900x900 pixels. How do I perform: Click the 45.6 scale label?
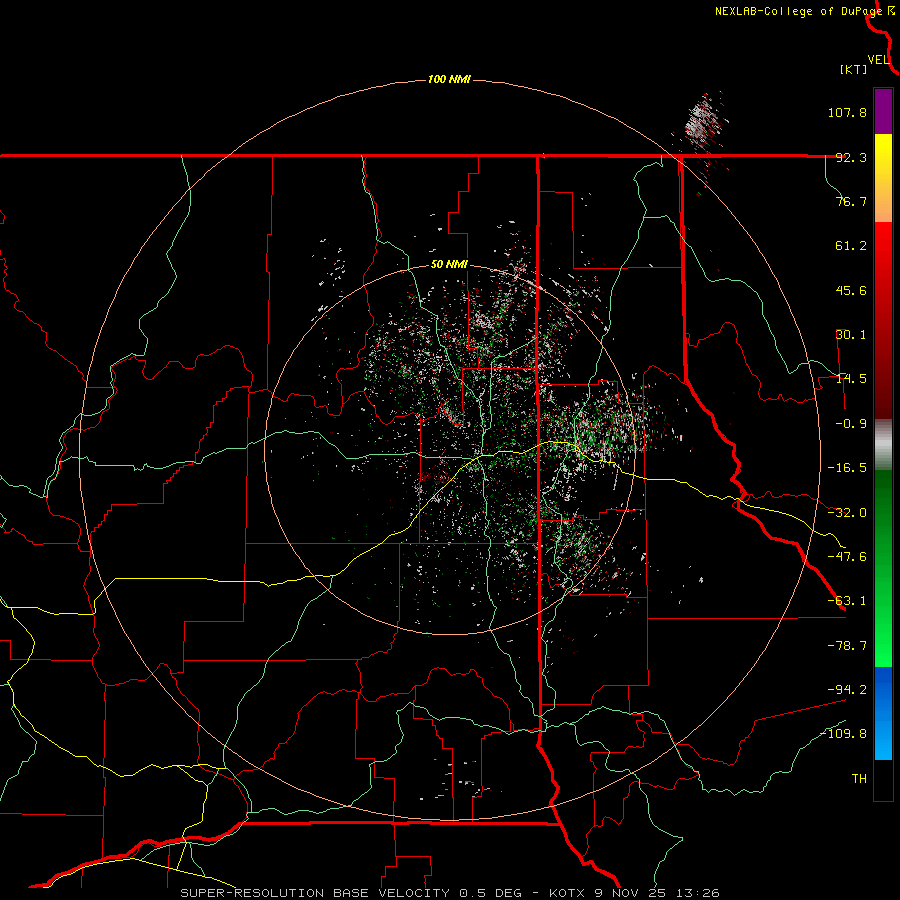tap(851, 290)
